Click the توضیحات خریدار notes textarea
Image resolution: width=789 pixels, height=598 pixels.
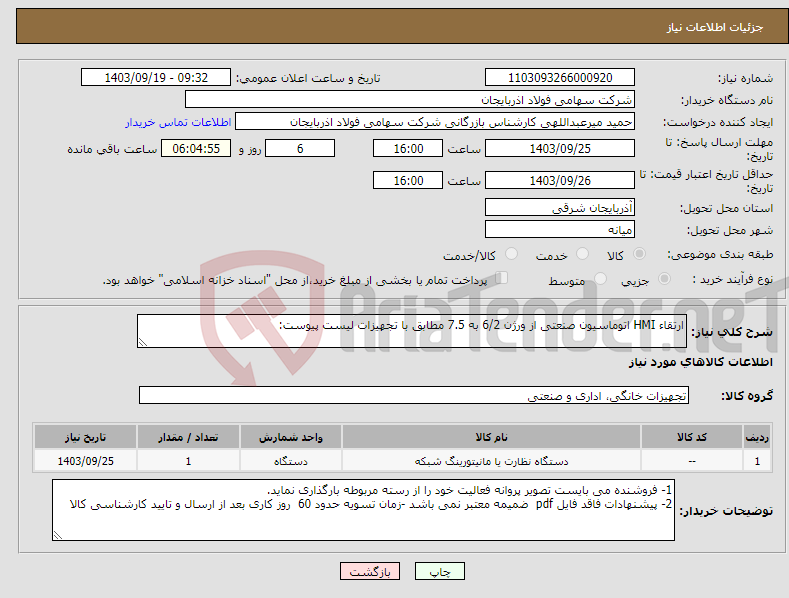click(x=363, y=510)
